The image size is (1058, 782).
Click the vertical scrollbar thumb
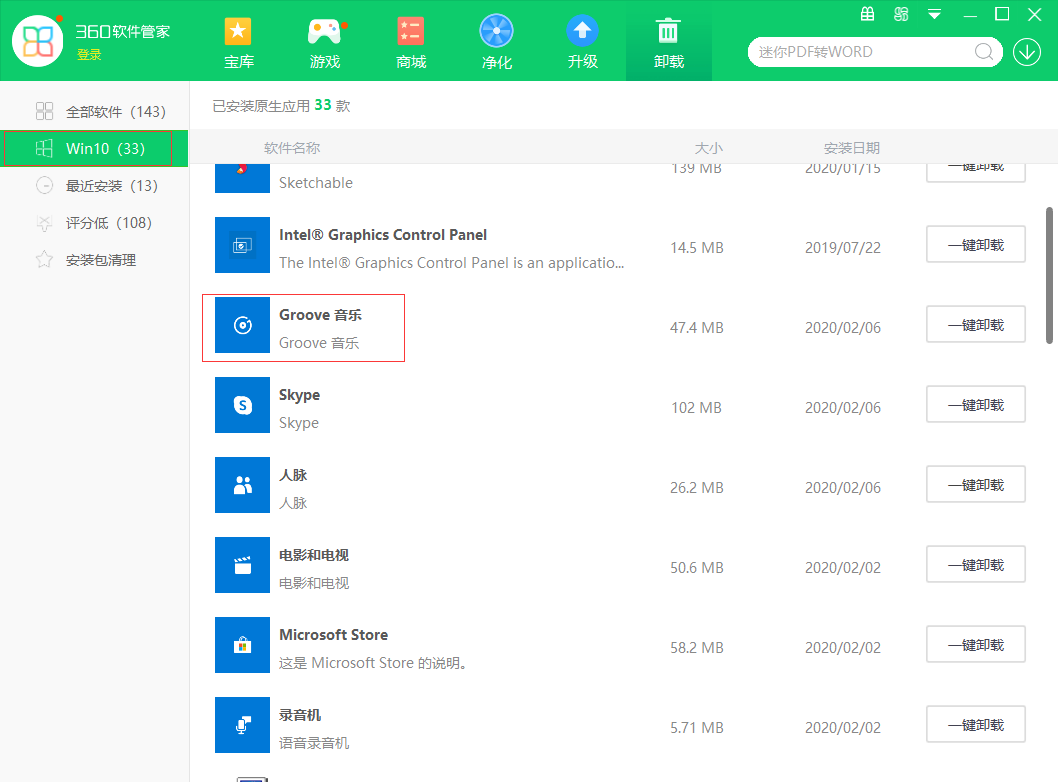pos(1049,275)
